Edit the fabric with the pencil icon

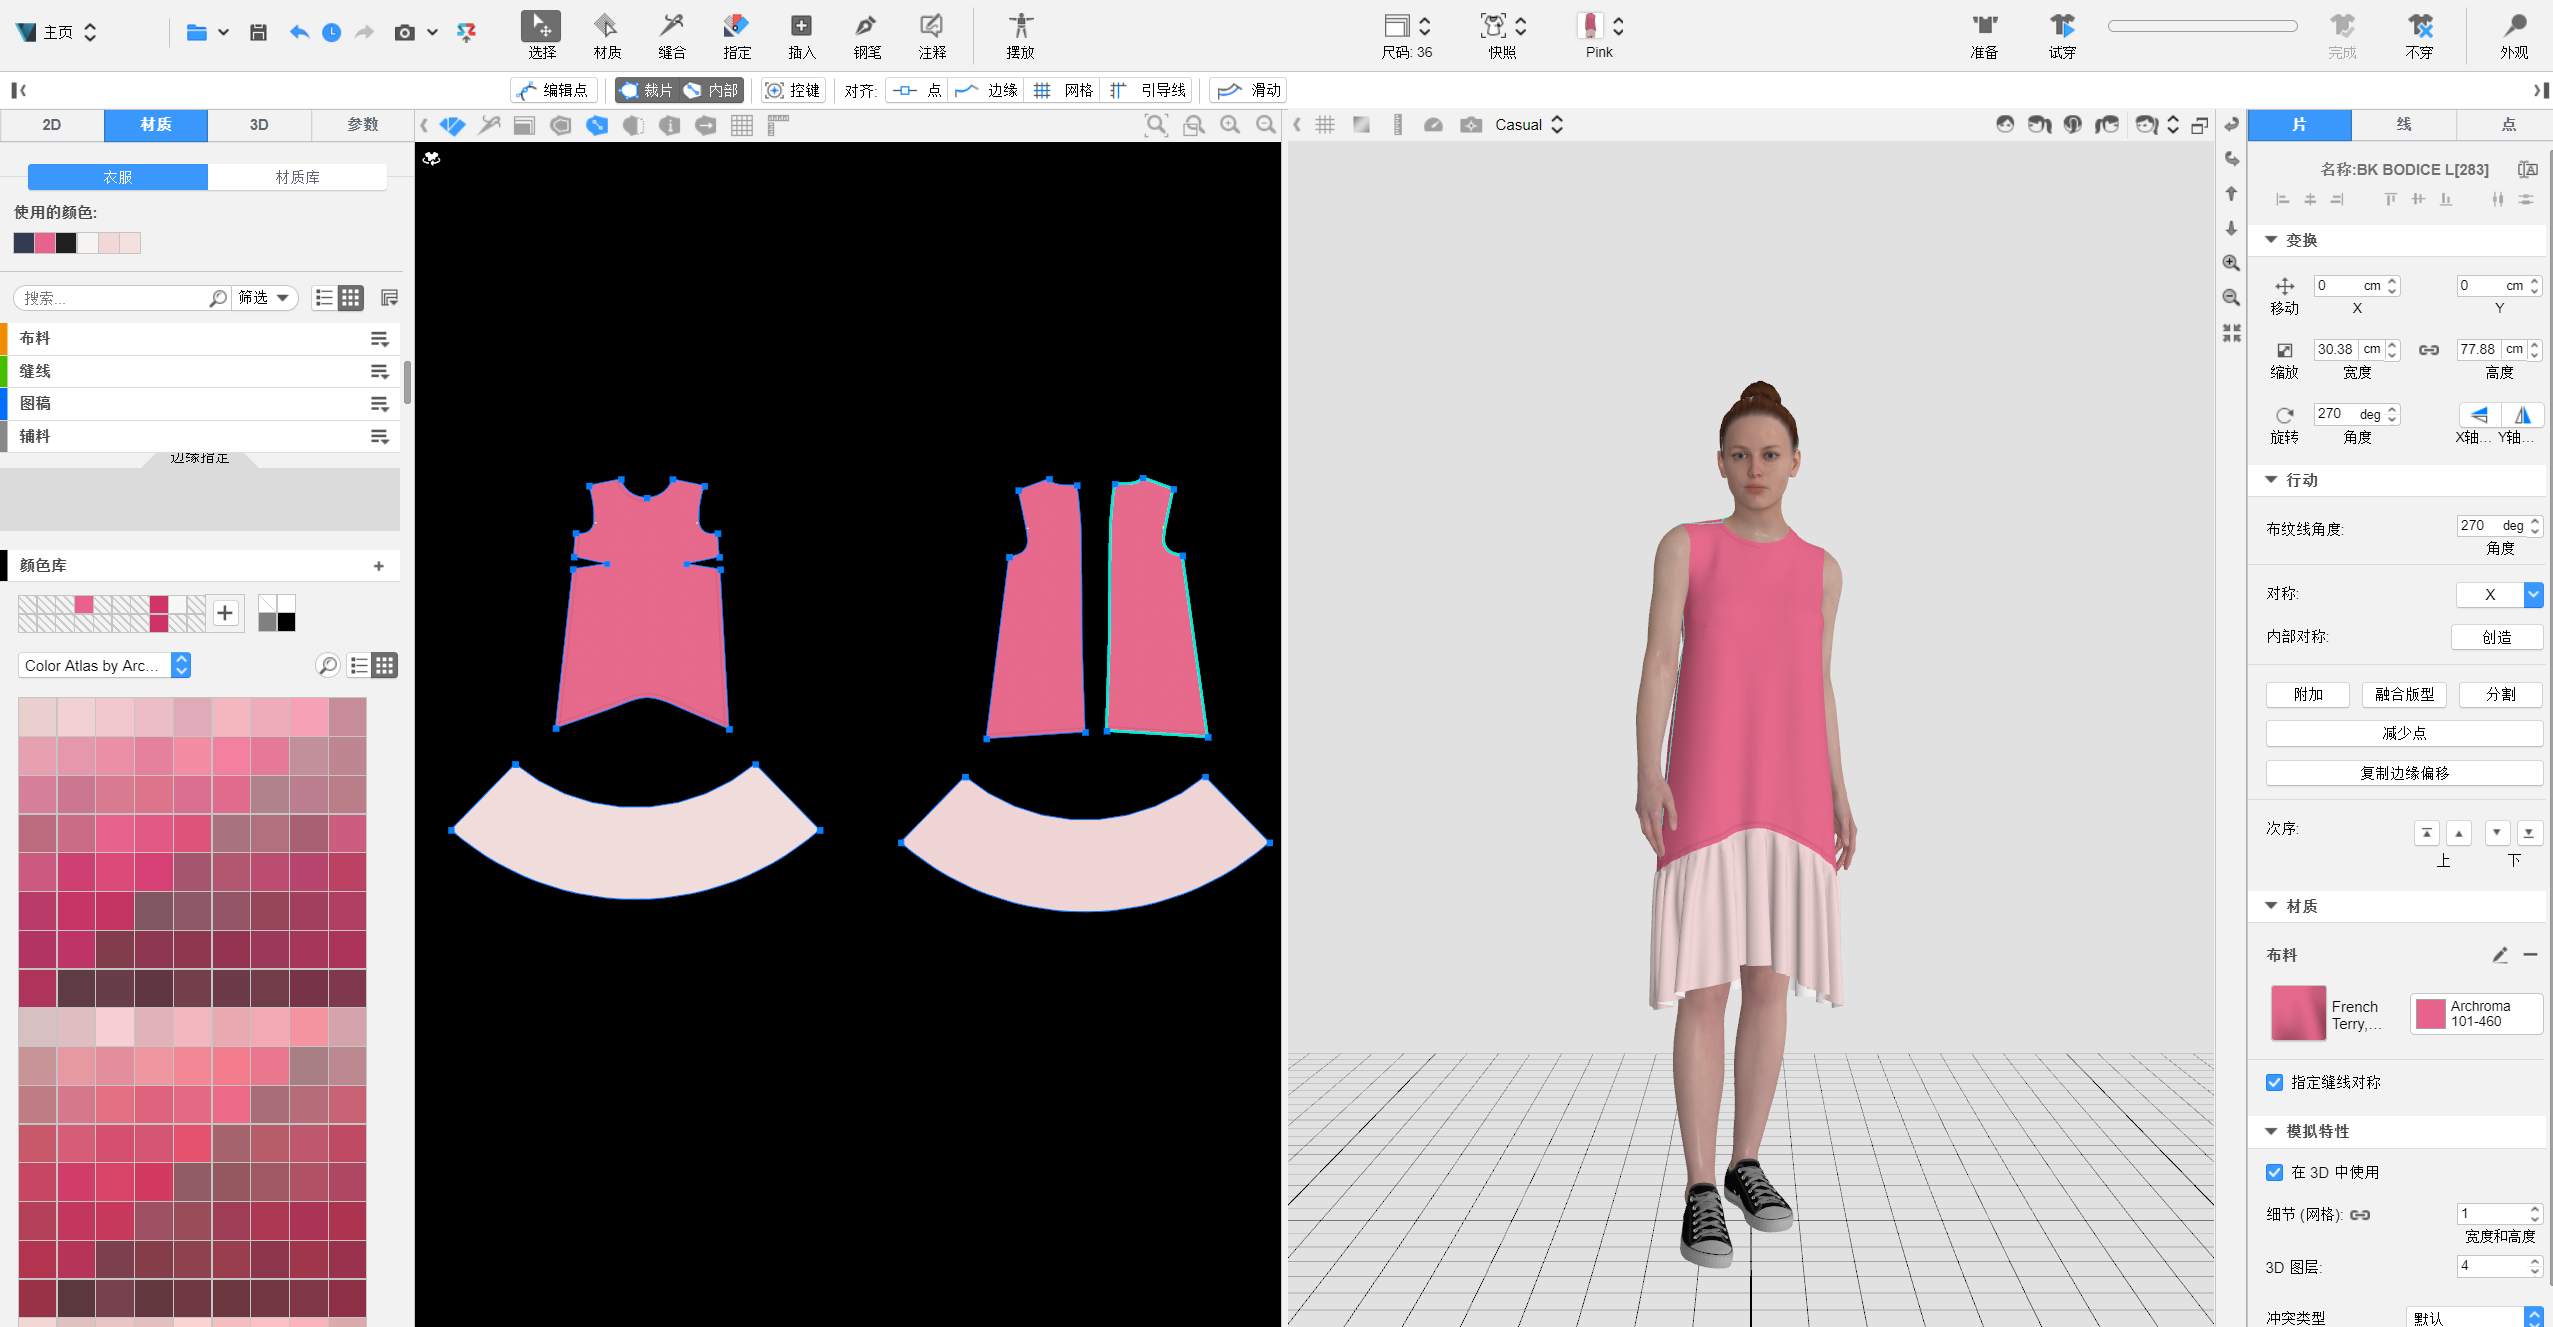click(2499, 955)
